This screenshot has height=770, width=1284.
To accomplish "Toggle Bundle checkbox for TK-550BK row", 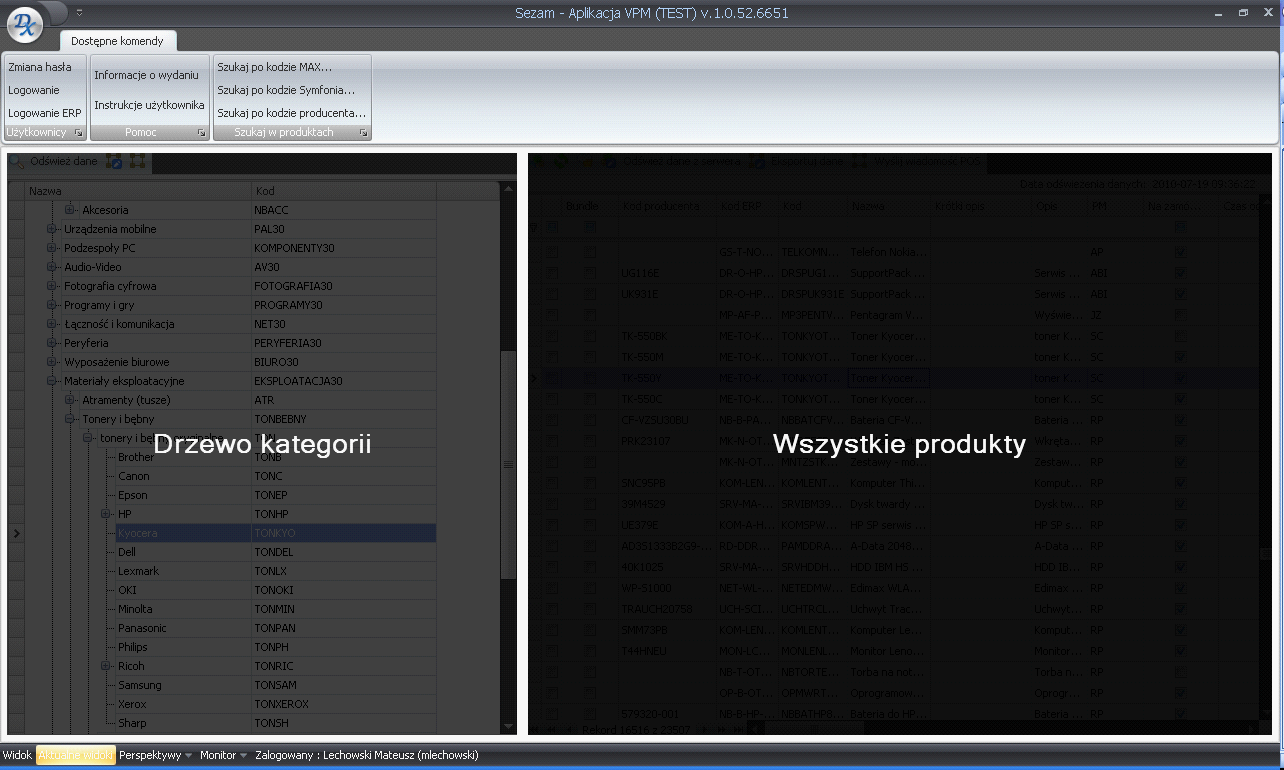I will [590, 336].
